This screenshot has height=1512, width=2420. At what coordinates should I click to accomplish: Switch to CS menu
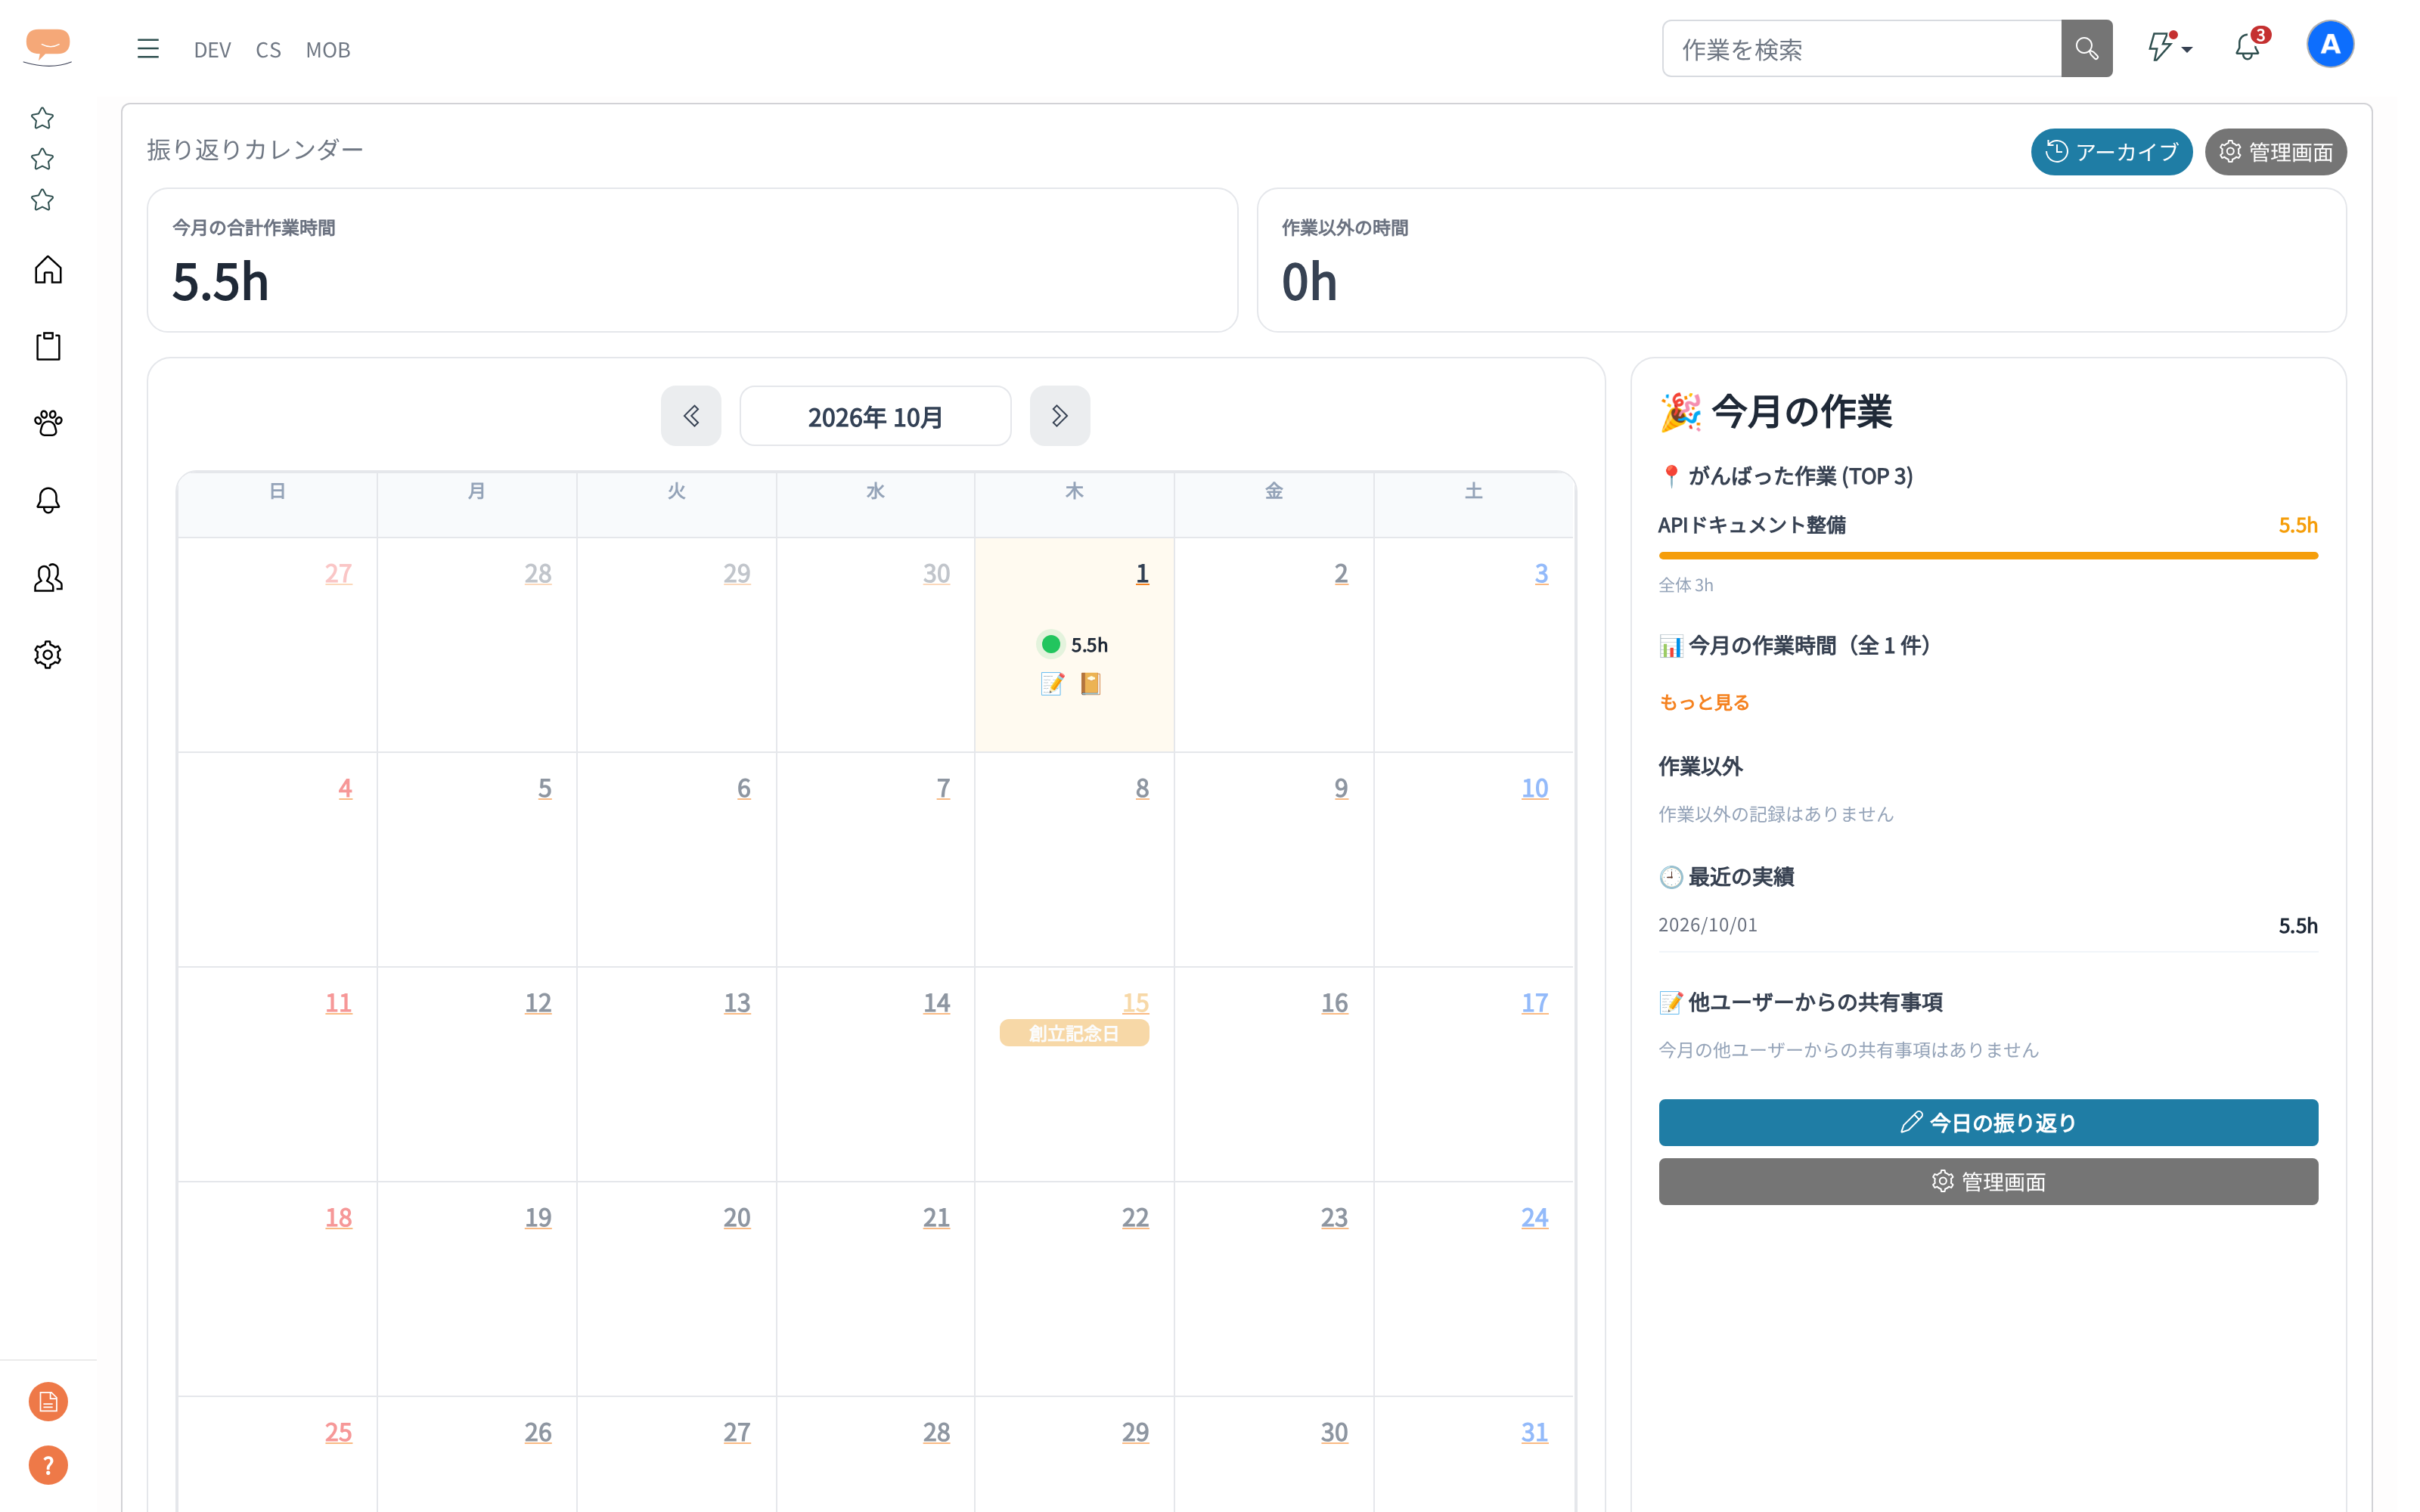(268, 50)
